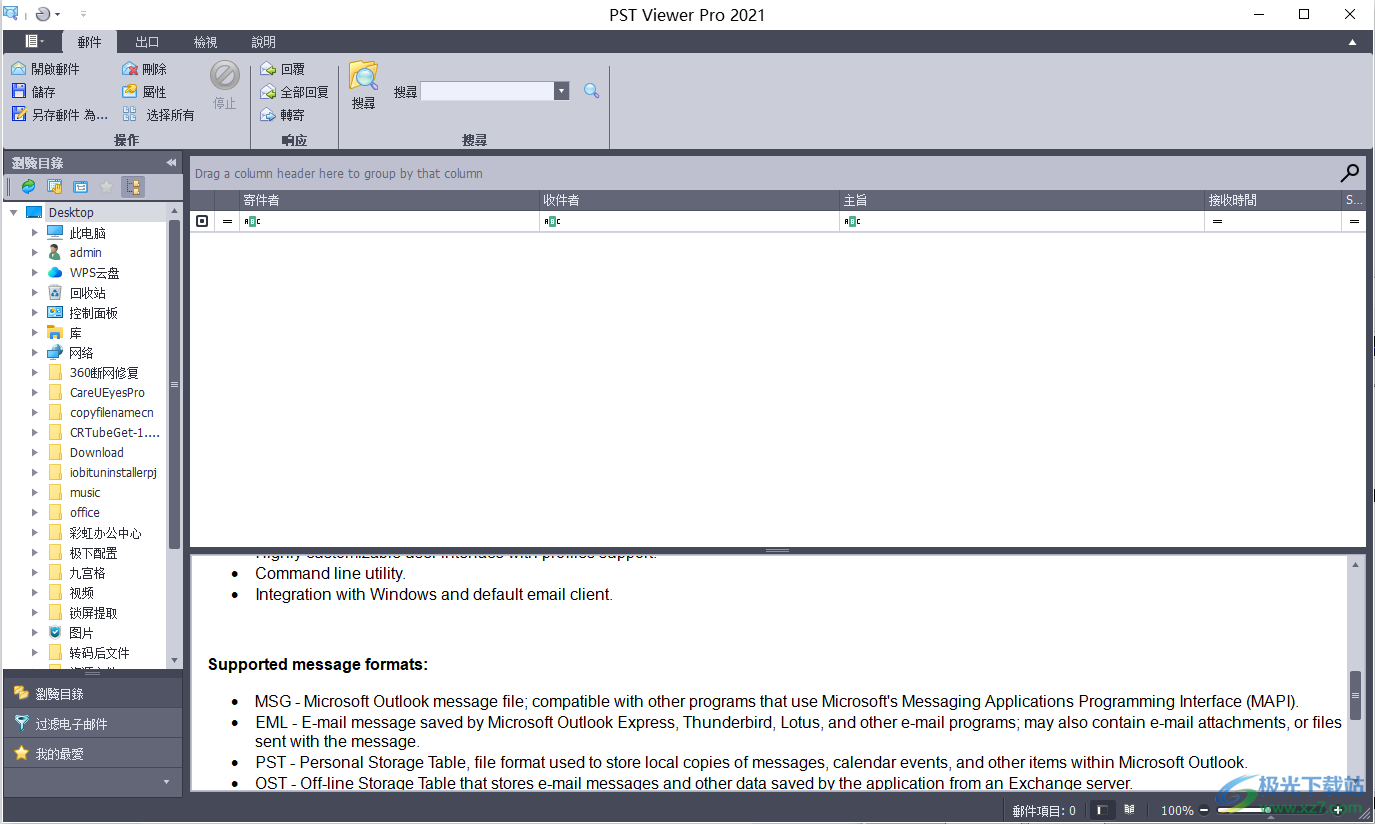The height and width of the screenshot is (824, 1375).
Task: Click zoom out minus button in status bar
Action: [1204, 810]
